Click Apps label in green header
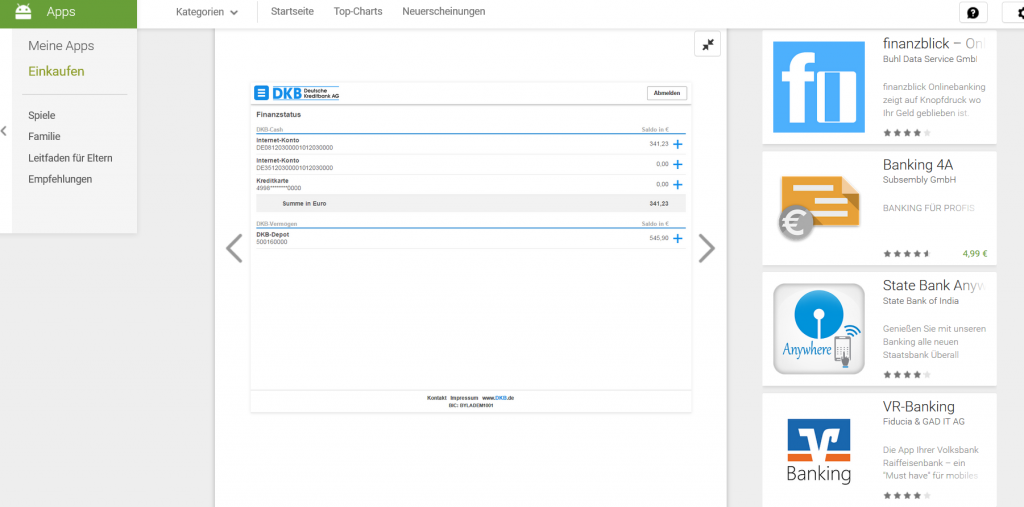The image size is (1024, 507). click(61, 12)
